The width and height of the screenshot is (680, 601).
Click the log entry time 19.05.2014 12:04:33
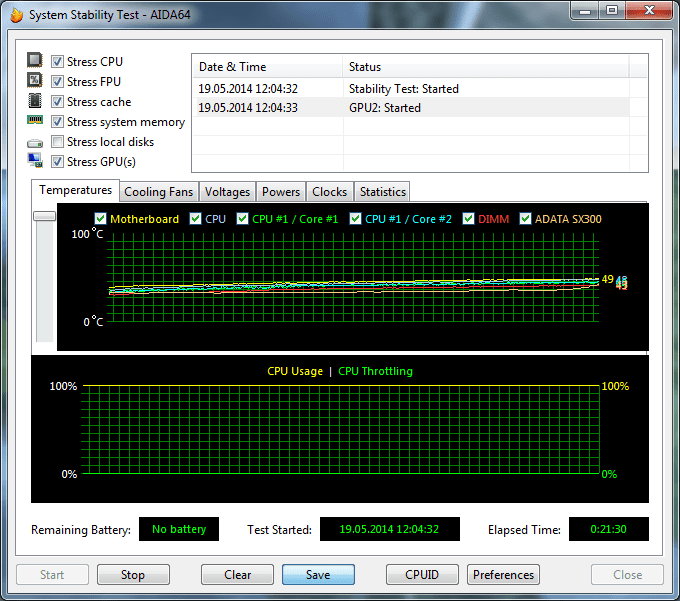[248, 108]
